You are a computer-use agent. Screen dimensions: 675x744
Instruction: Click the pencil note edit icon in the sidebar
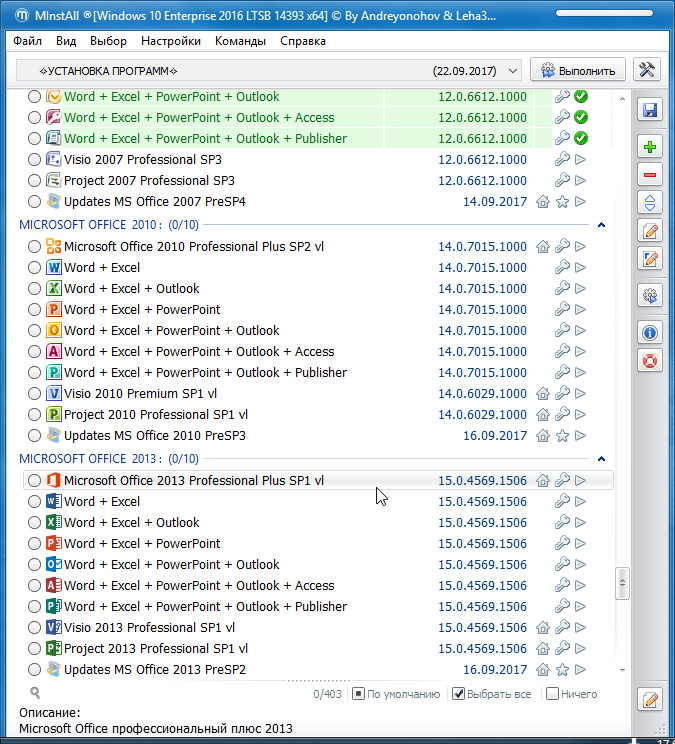pyautogui.click(x=649, y=231)
